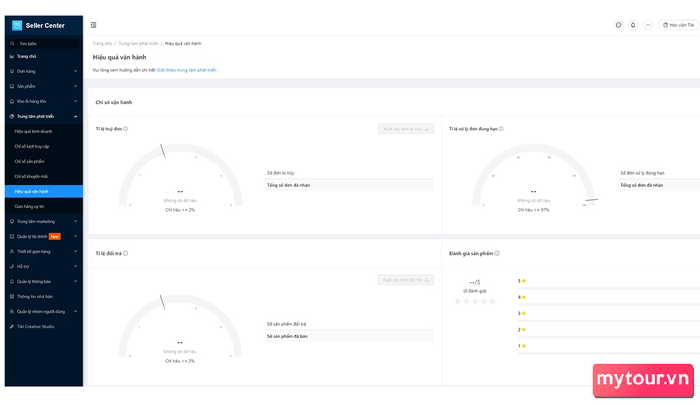Click the Hỗ trợ phone icon
Screen dimensions: 700x405
[12, 266]
